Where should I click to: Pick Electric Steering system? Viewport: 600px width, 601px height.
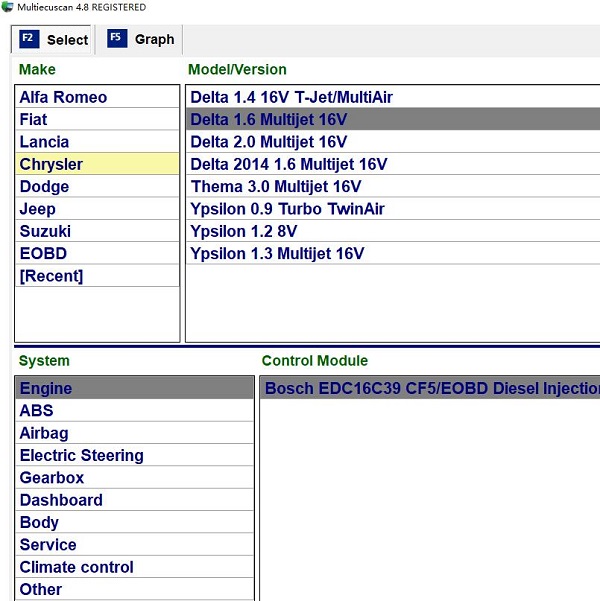click(x=135, y=455)
